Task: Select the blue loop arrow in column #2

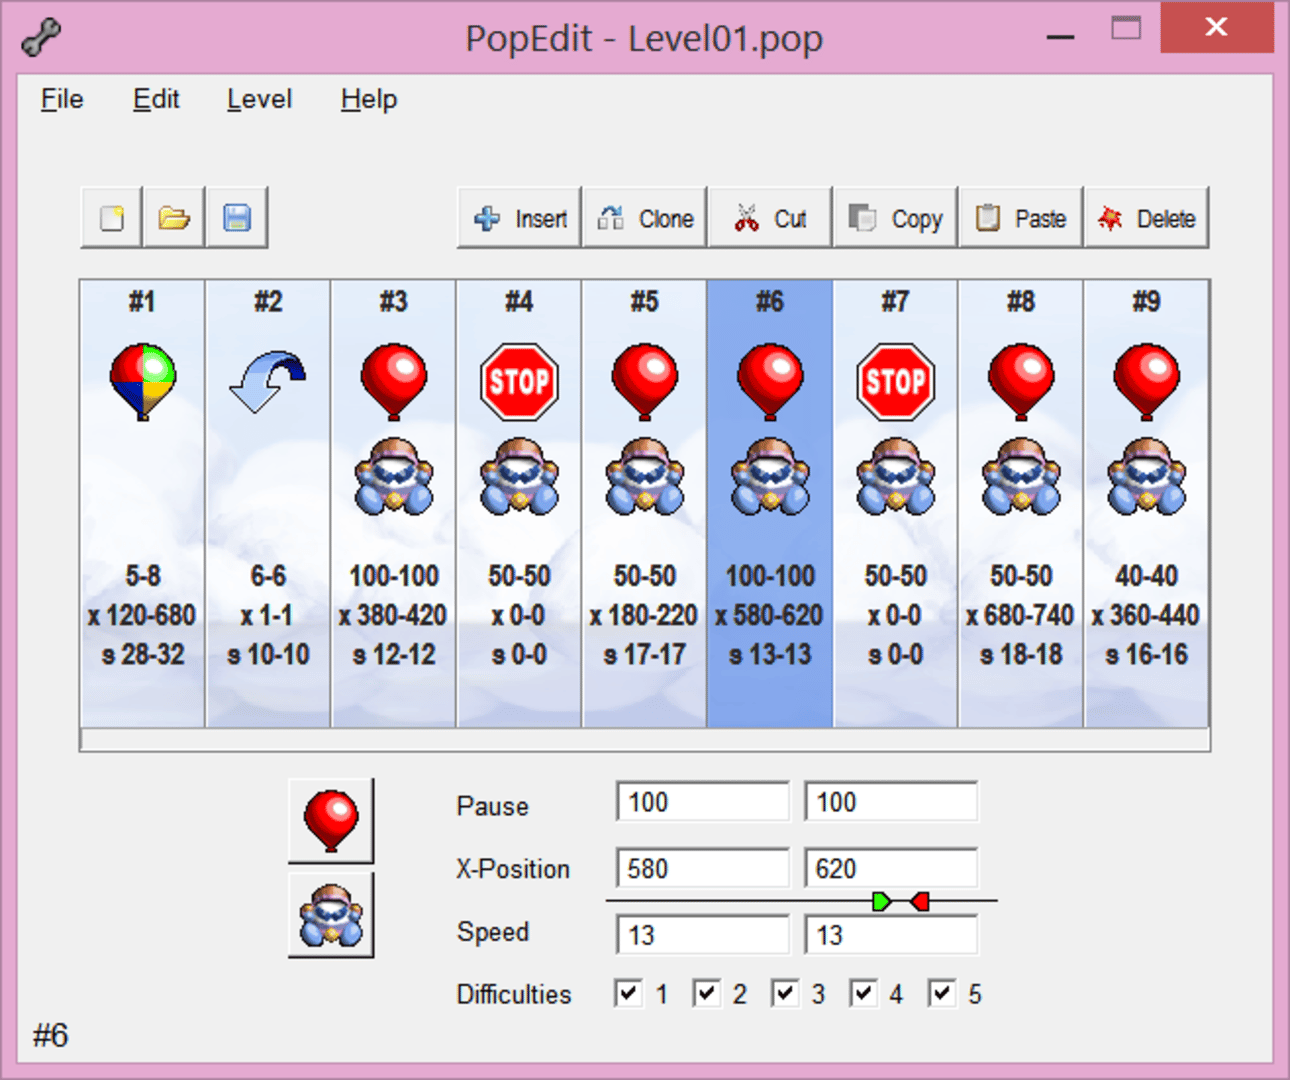Action: point(267,381)
